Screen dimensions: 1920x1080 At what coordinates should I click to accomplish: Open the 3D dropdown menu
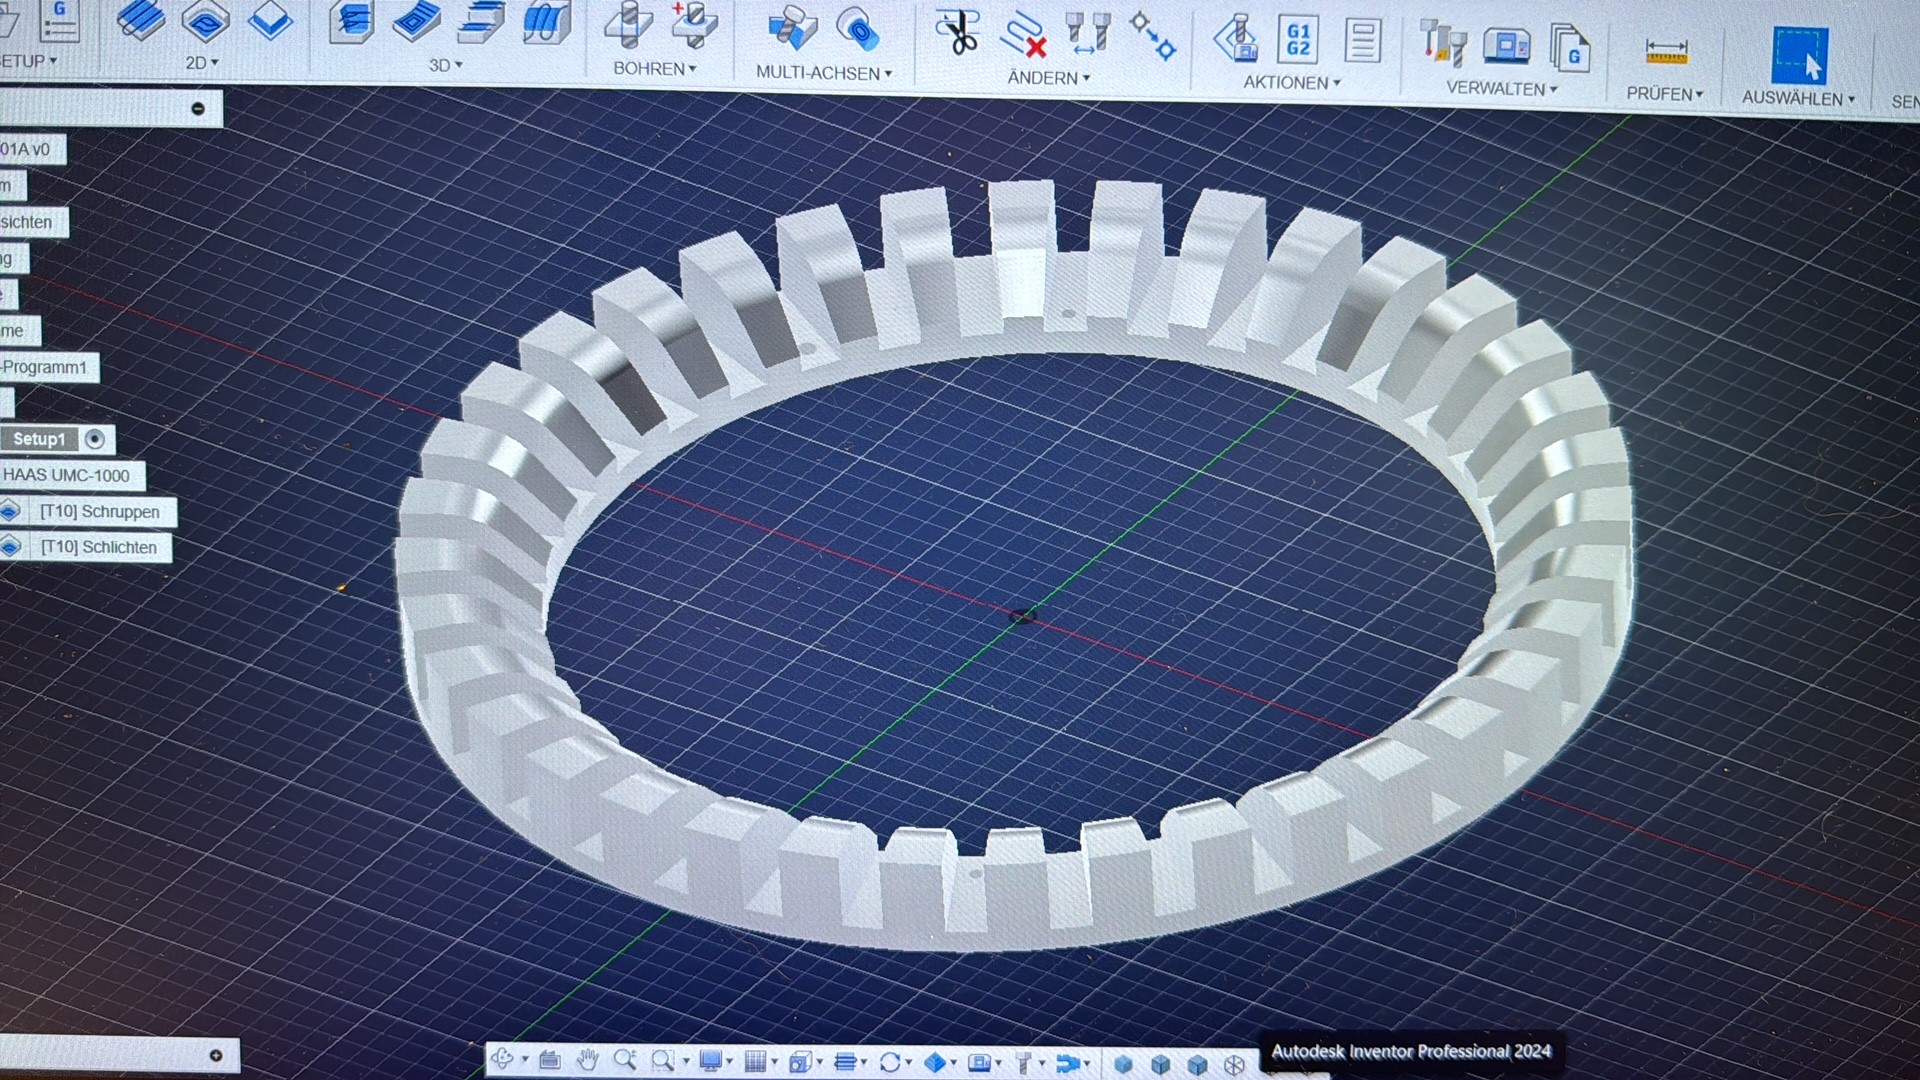pyautogui.click(x=446, y=66)
